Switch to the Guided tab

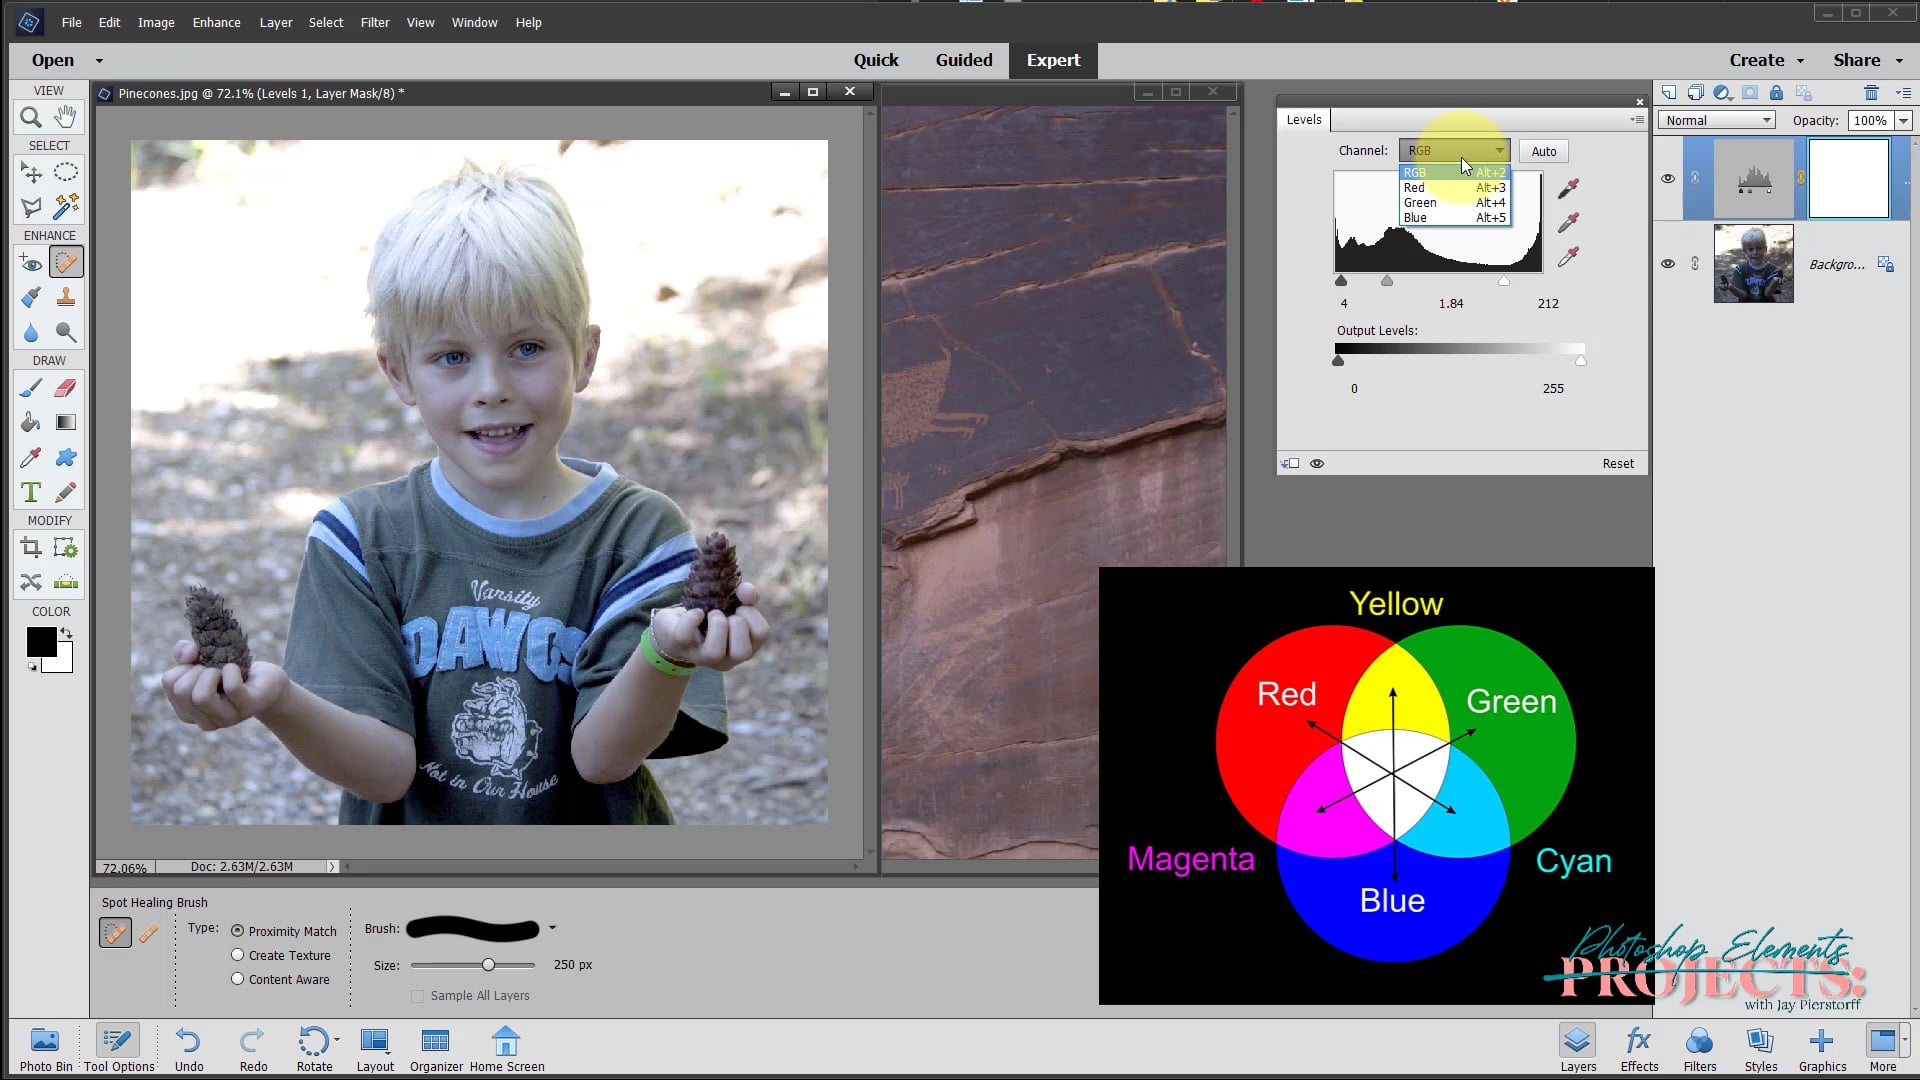[963, 60]
